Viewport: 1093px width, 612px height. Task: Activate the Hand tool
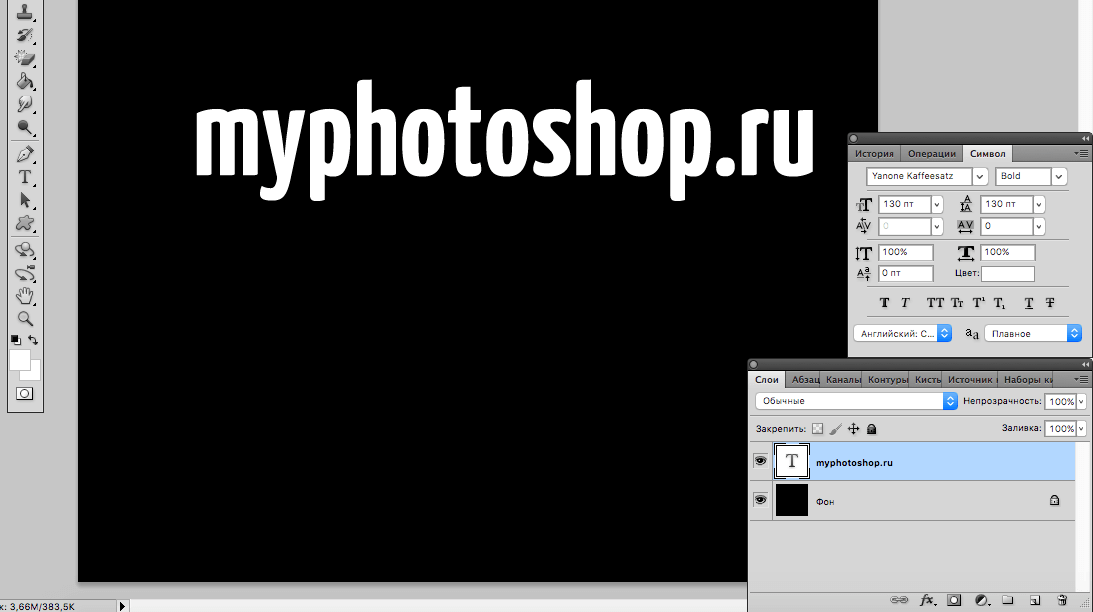click(x=25, y=296)
